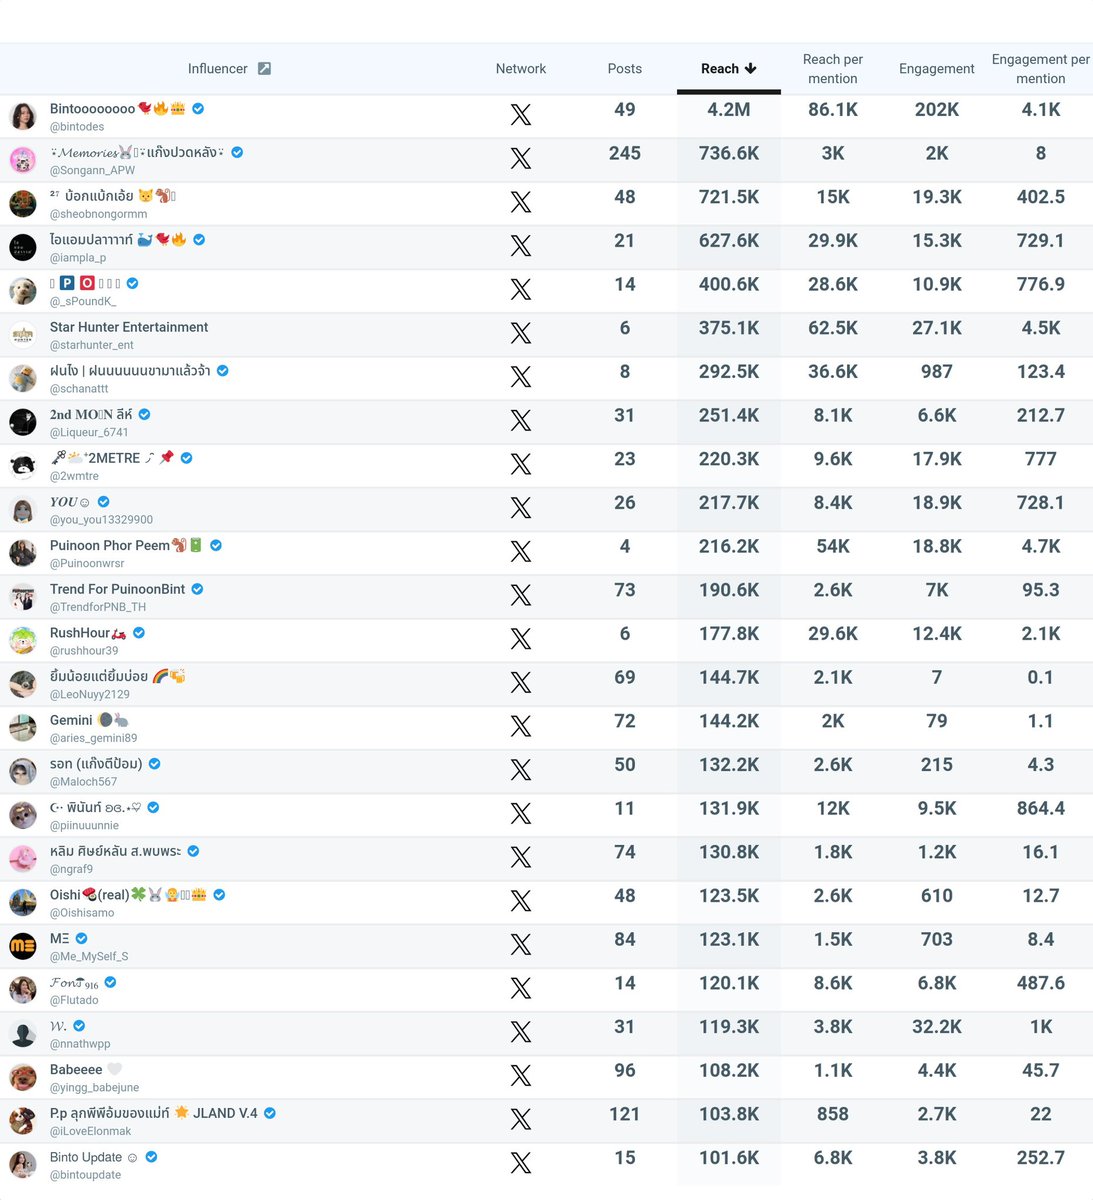Sort by Engagement column header
Image resolution: width=1093 pixels, height=1200 pixels.
(937, 69)
